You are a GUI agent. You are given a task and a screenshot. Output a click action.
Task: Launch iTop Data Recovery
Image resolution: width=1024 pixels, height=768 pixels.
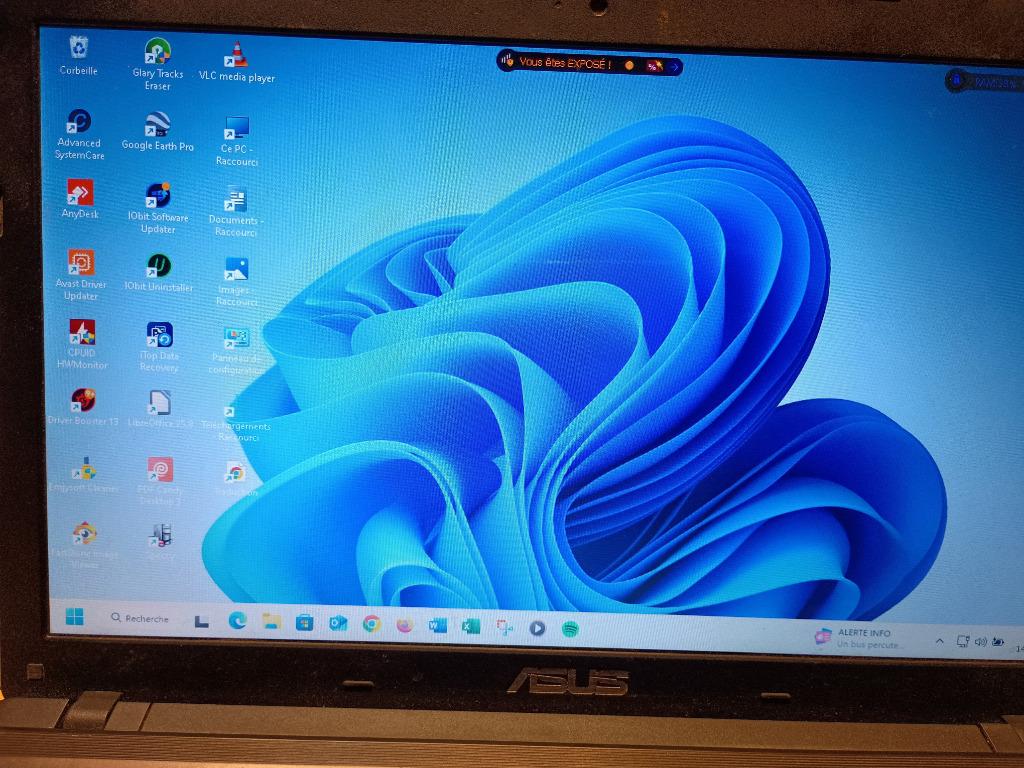[160, 335]
